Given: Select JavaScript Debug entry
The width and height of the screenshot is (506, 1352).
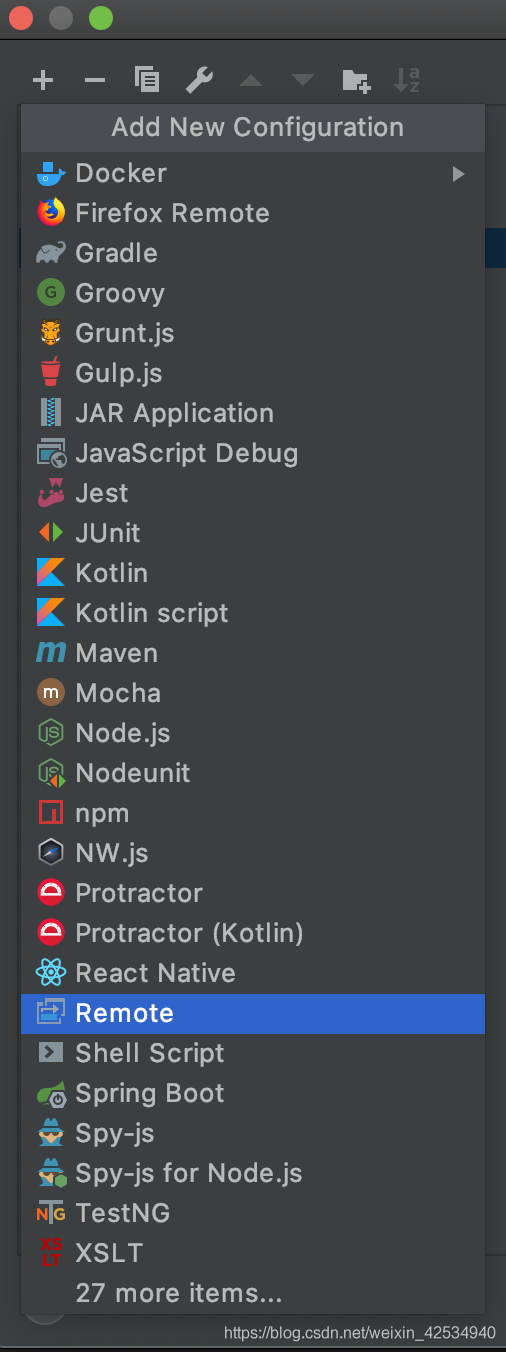Looking at the screenshot, I should 253,453.
